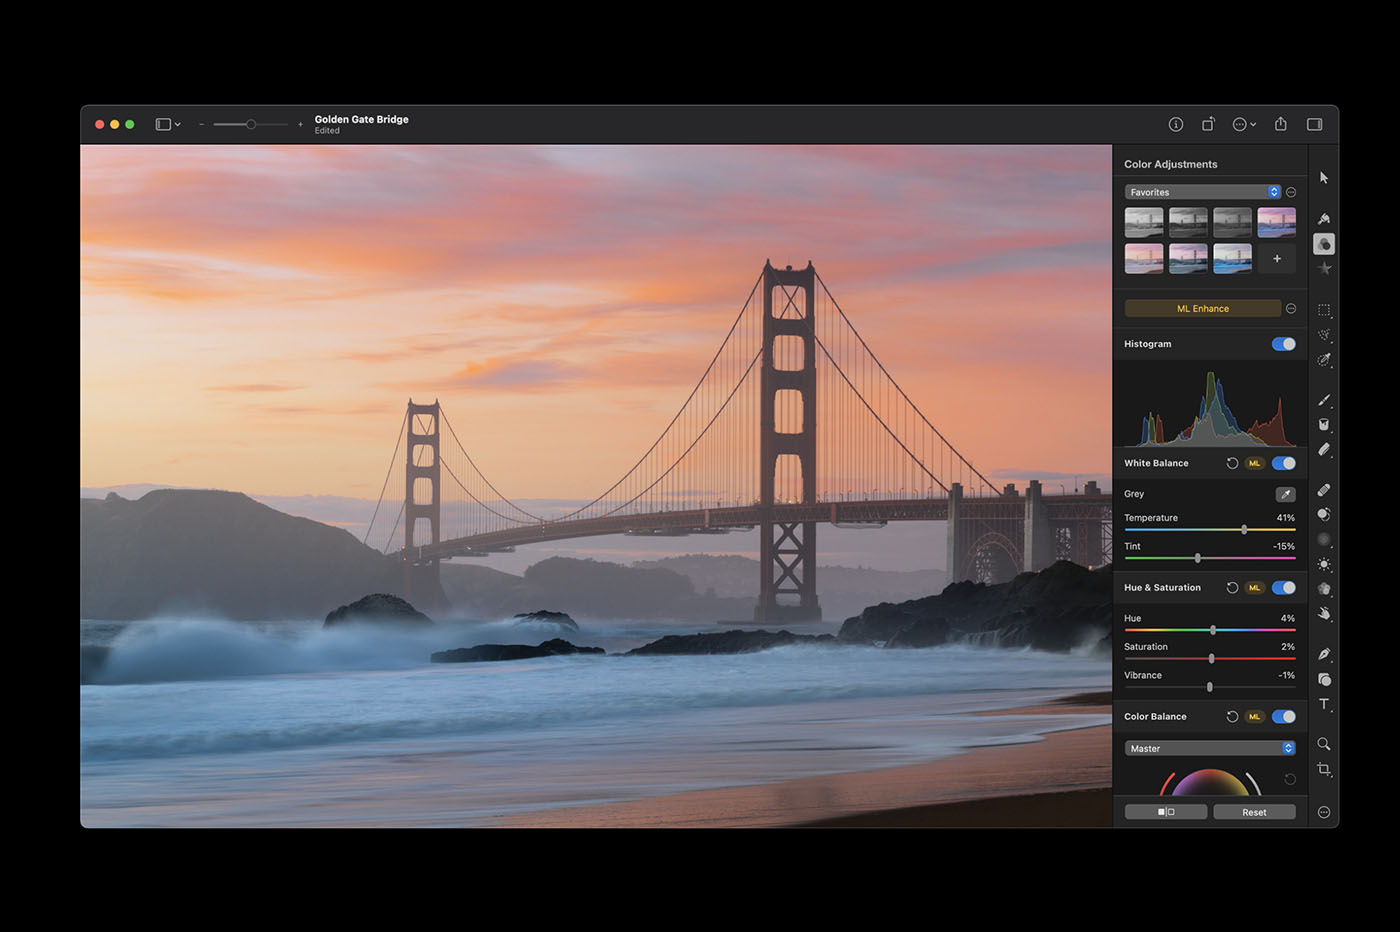The height and width of the screenshot is (932, 1400).
Task: Open the Favorites presets dropdown
Action: [x=1203, y=192]
